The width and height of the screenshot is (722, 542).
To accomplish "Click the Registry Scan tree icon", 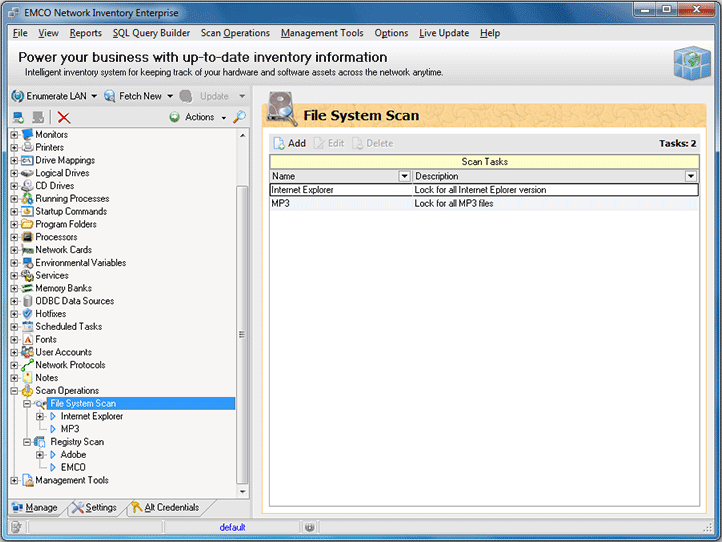I will click(40, 442).
